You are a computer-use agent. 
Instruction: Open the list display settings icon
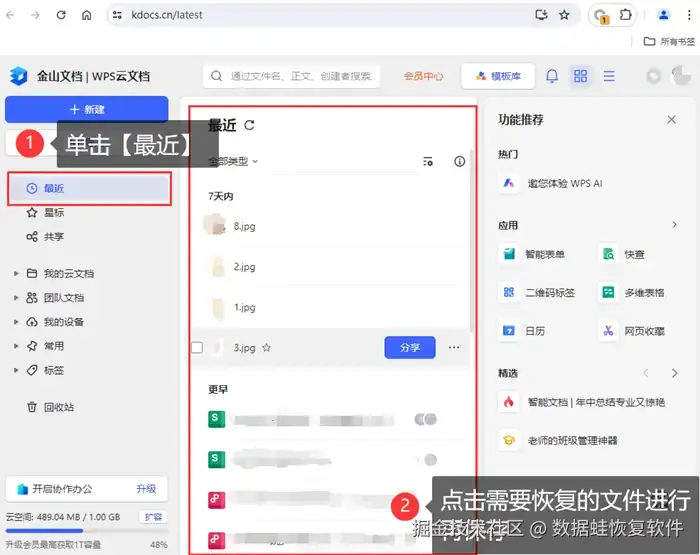428,161
